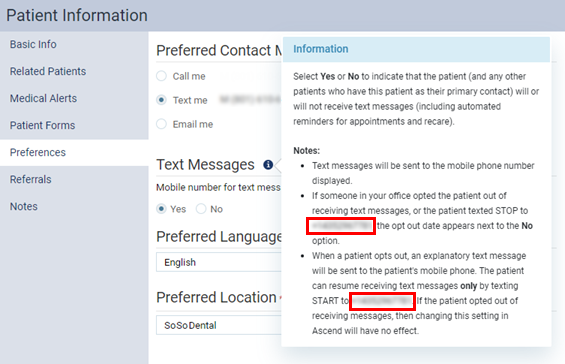
Task: Select the Email me radio button
Action: [161, 124]
